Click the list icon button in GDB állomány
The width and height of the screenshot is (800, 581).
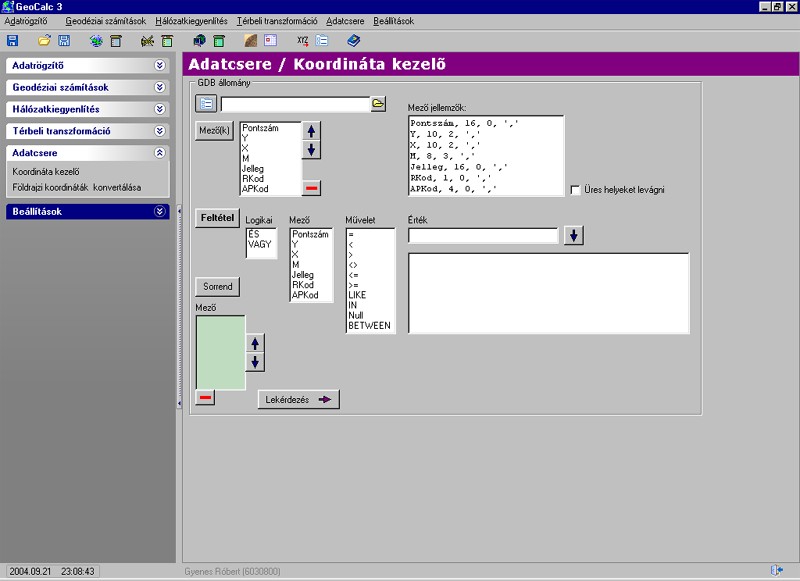[206, 104]
